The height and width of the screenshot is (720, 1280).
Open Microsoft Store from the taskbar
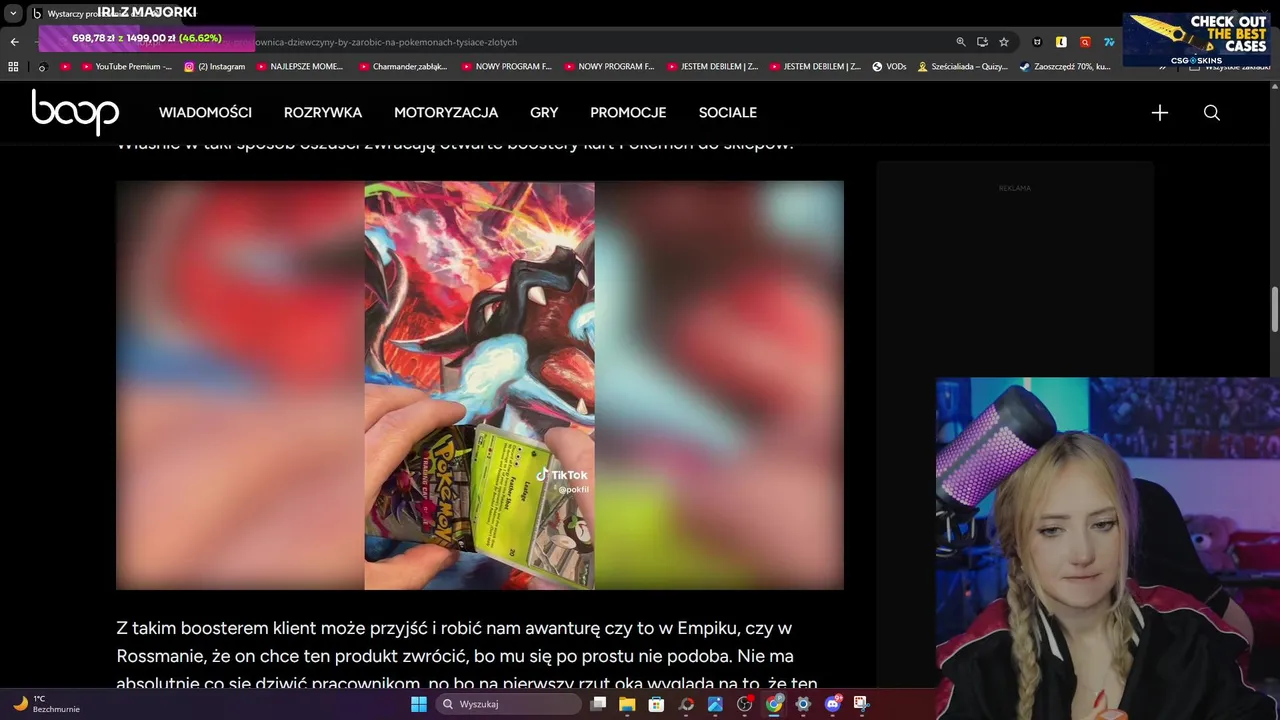pyautogui.click(x=656, y=704)
